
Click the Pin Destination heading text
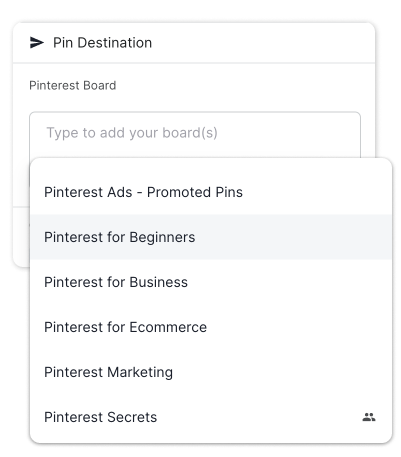[102, 43]
